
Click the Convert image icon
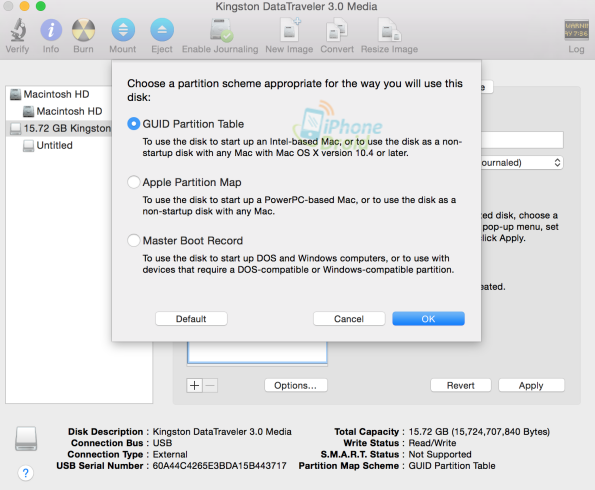coord(337,30)
